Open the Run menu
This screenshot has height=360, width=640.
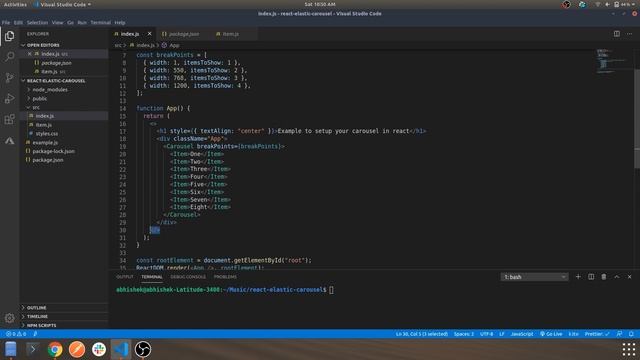(x=82, y=22)
